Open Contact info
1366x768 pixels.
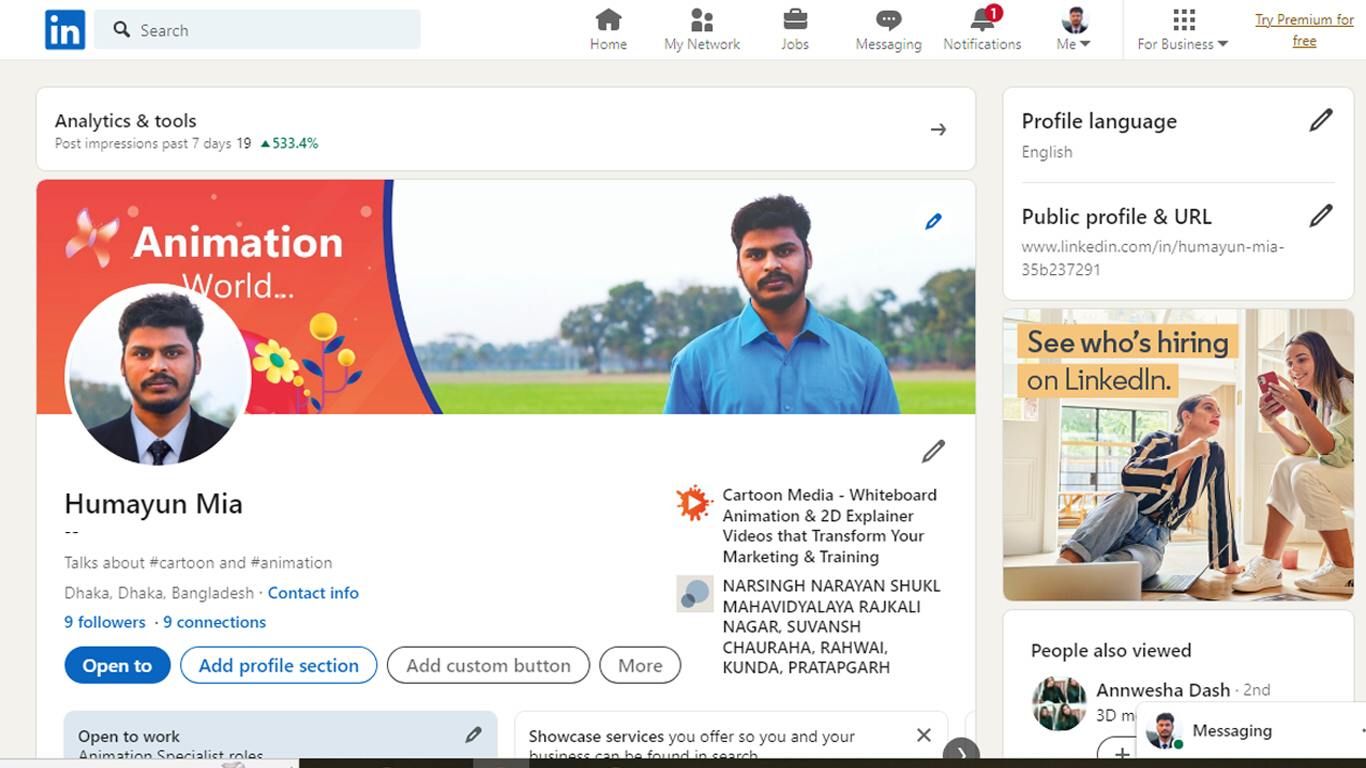coord(313,593)
